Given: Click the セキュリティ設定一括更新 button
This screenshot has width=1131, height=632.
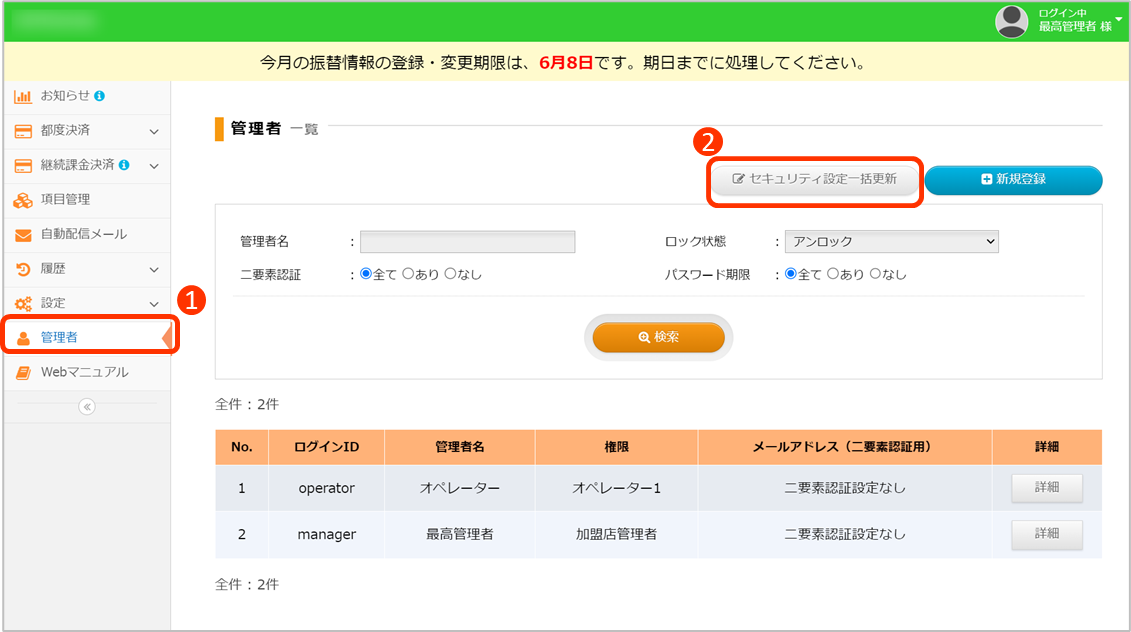Looking at the screenshot, I should click(x=814, y=179).
